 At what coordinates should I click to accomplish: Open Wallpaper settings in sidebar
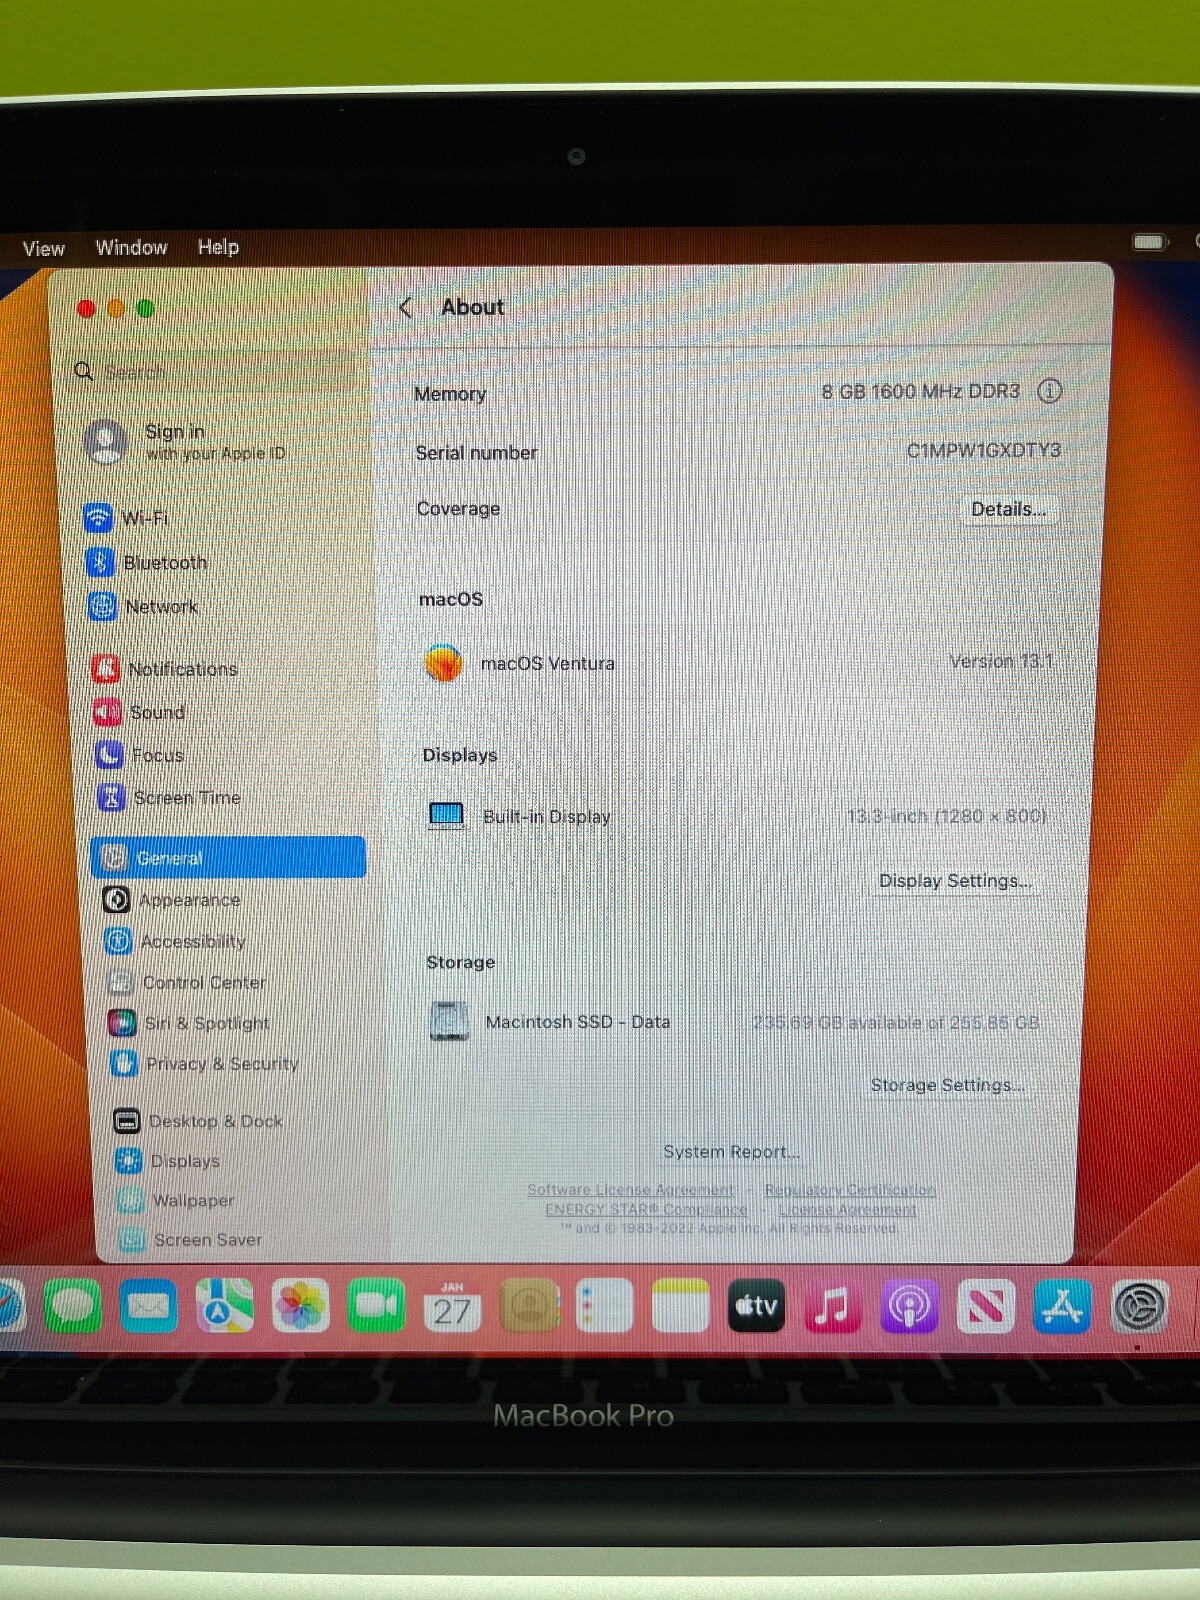click(176, 1200)
